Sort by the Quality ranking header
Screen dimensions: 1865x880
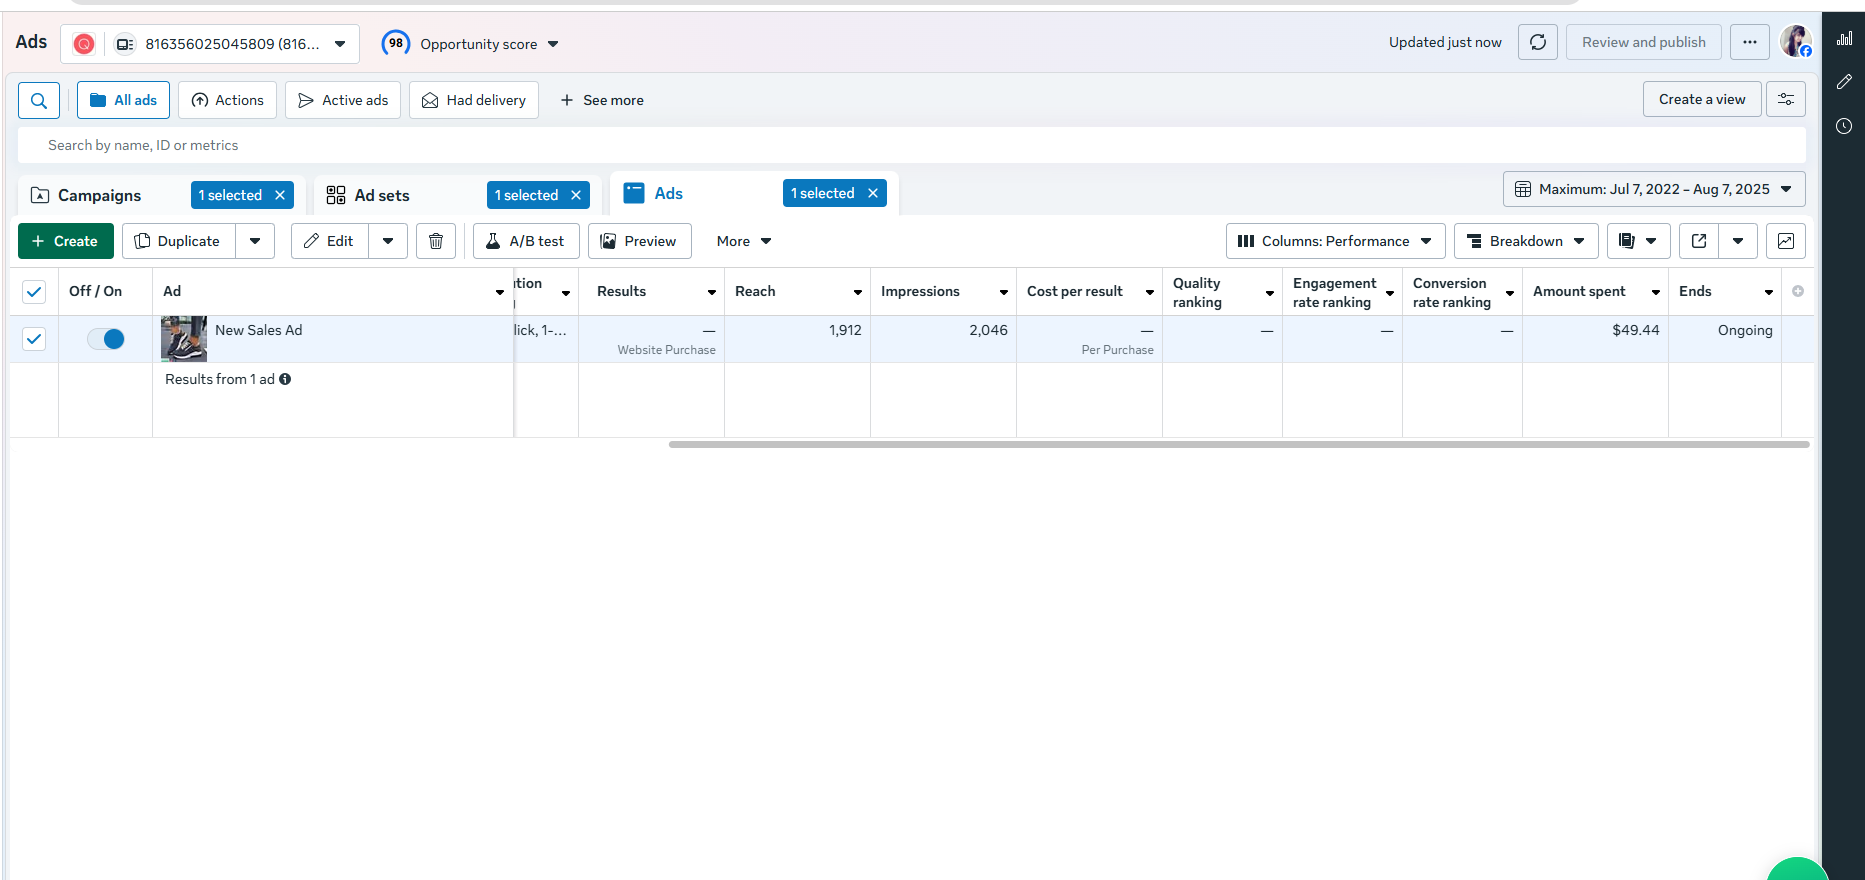tap(1222, 292)
